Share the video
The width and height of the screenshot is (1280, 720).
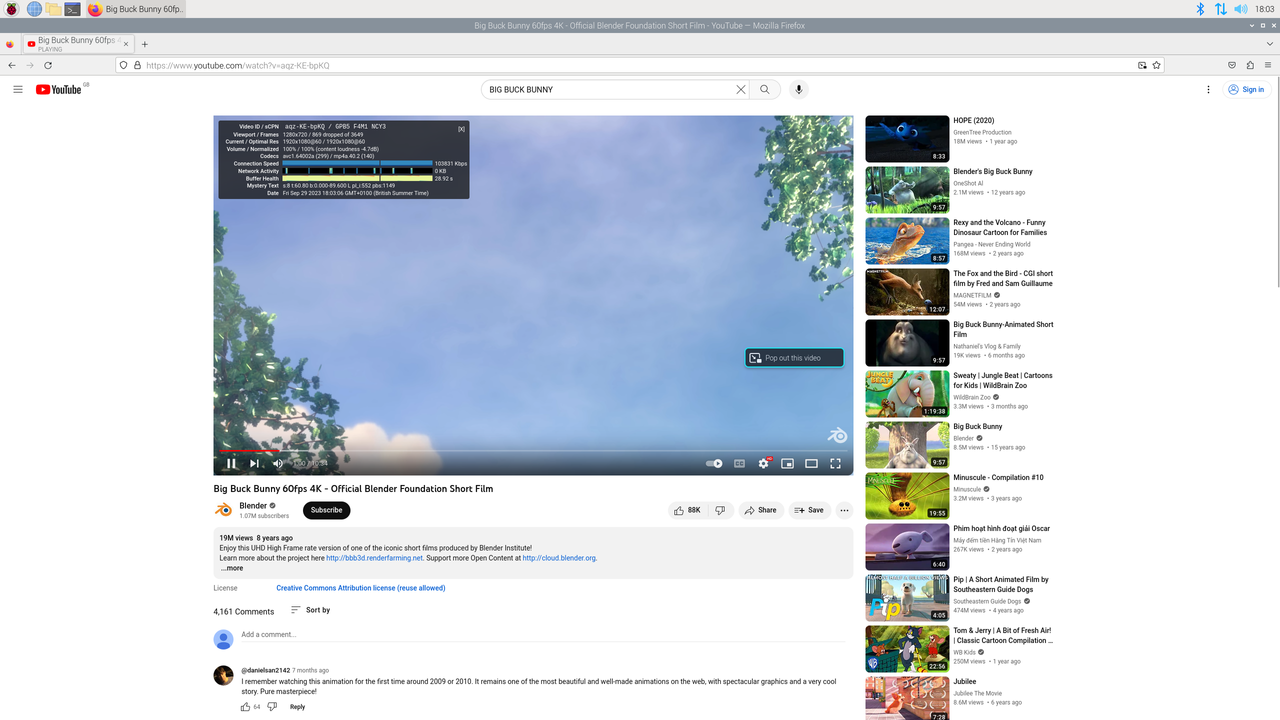tap(760, 510)
